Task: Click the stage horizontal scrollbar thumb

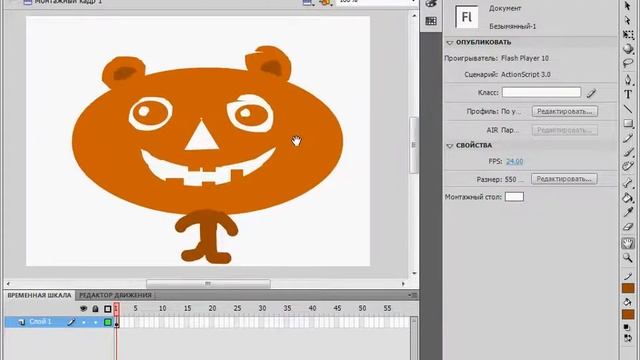Action: [208, 284]
